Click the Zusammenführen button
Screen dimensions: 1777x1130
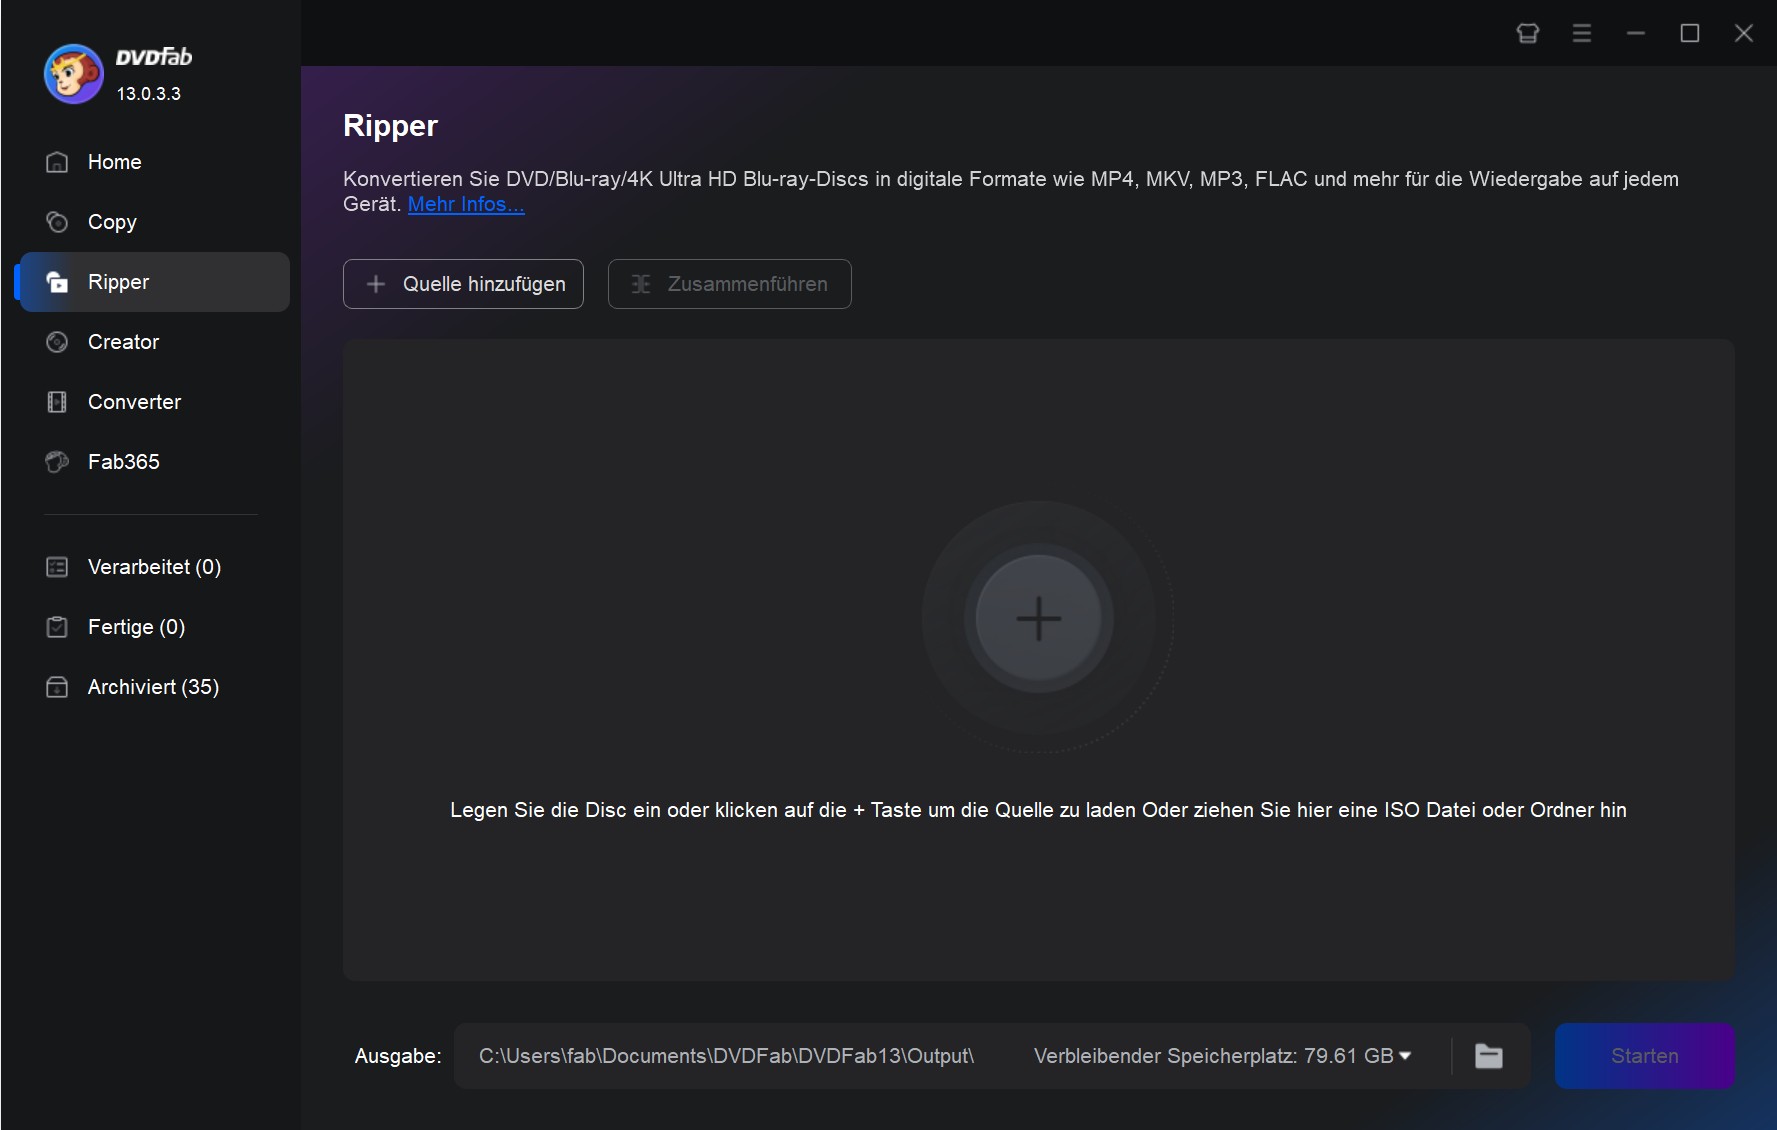point(730,284)
